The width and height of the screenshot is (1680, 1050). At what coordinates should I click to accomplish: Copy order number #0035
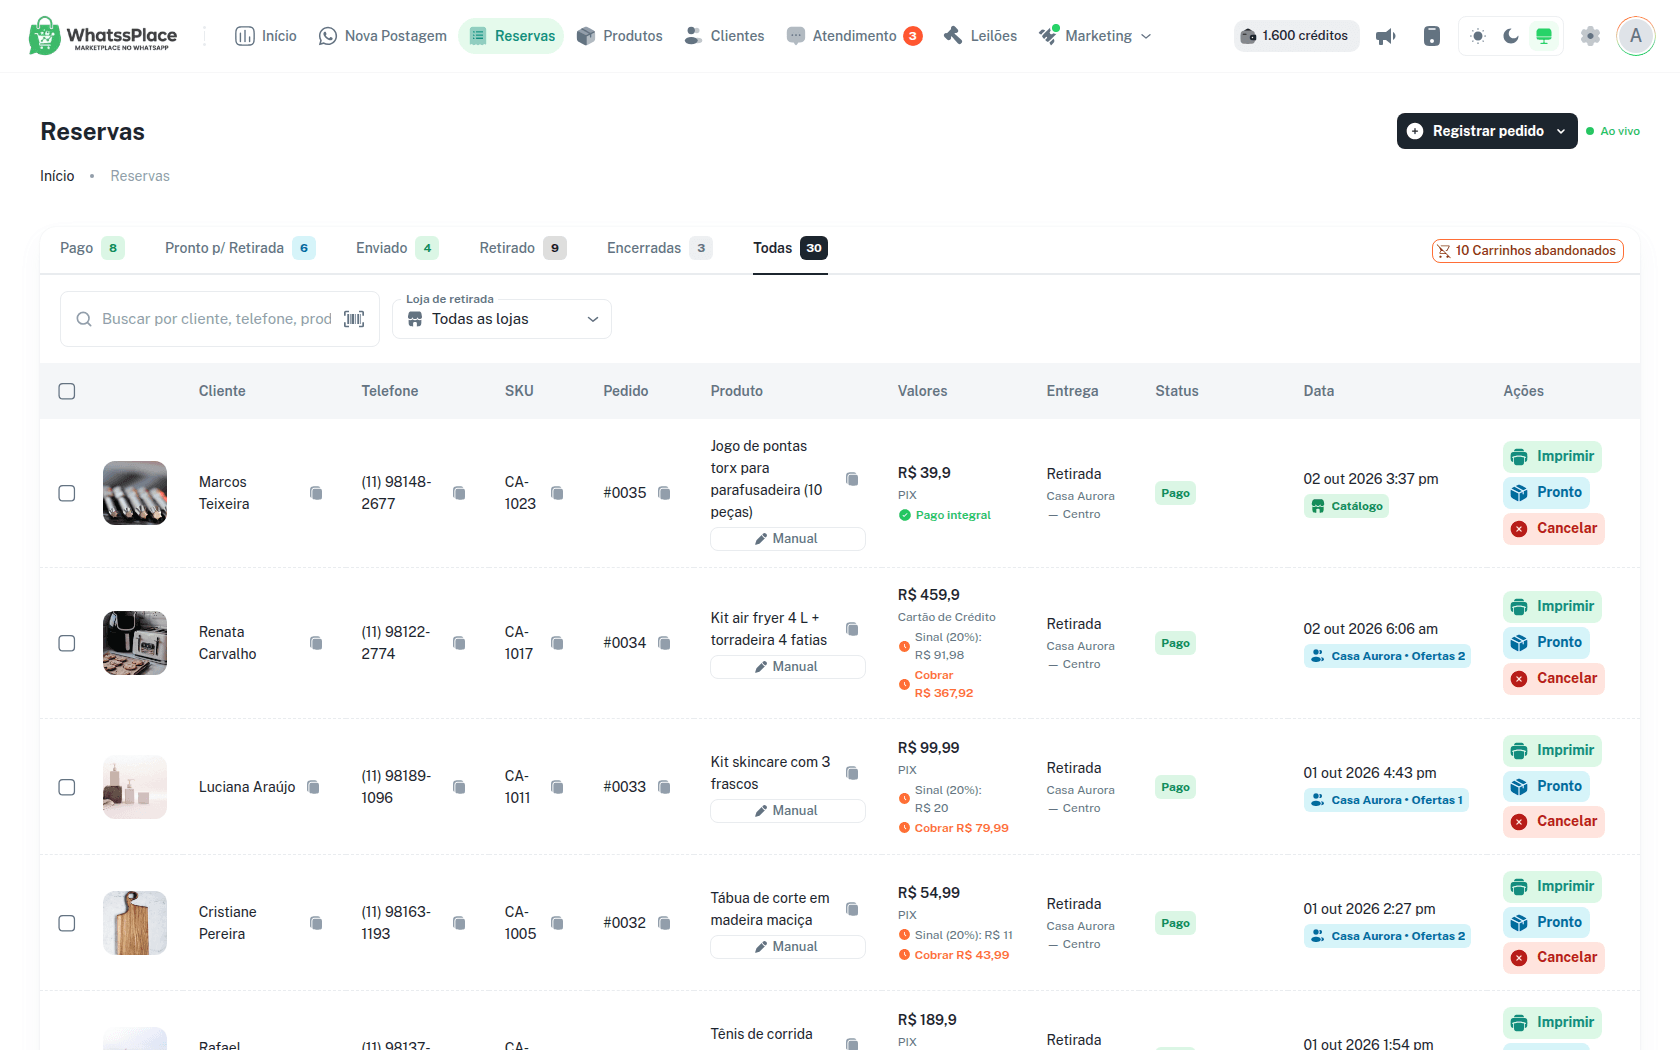[664, 493]
